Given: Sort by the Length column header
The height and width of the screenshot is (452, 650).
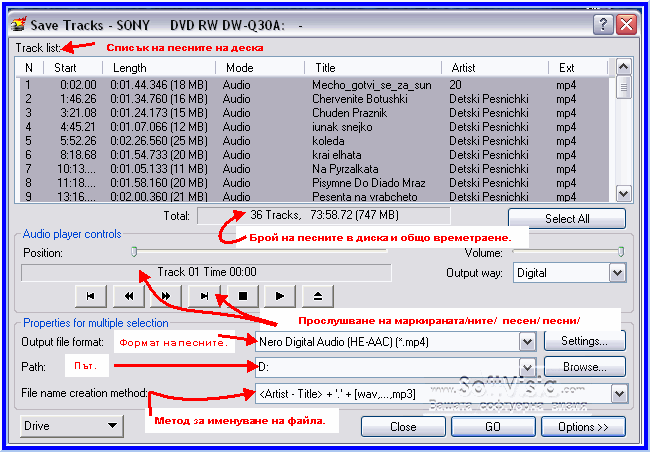Looking at the screenshot, I should (159, 68).
